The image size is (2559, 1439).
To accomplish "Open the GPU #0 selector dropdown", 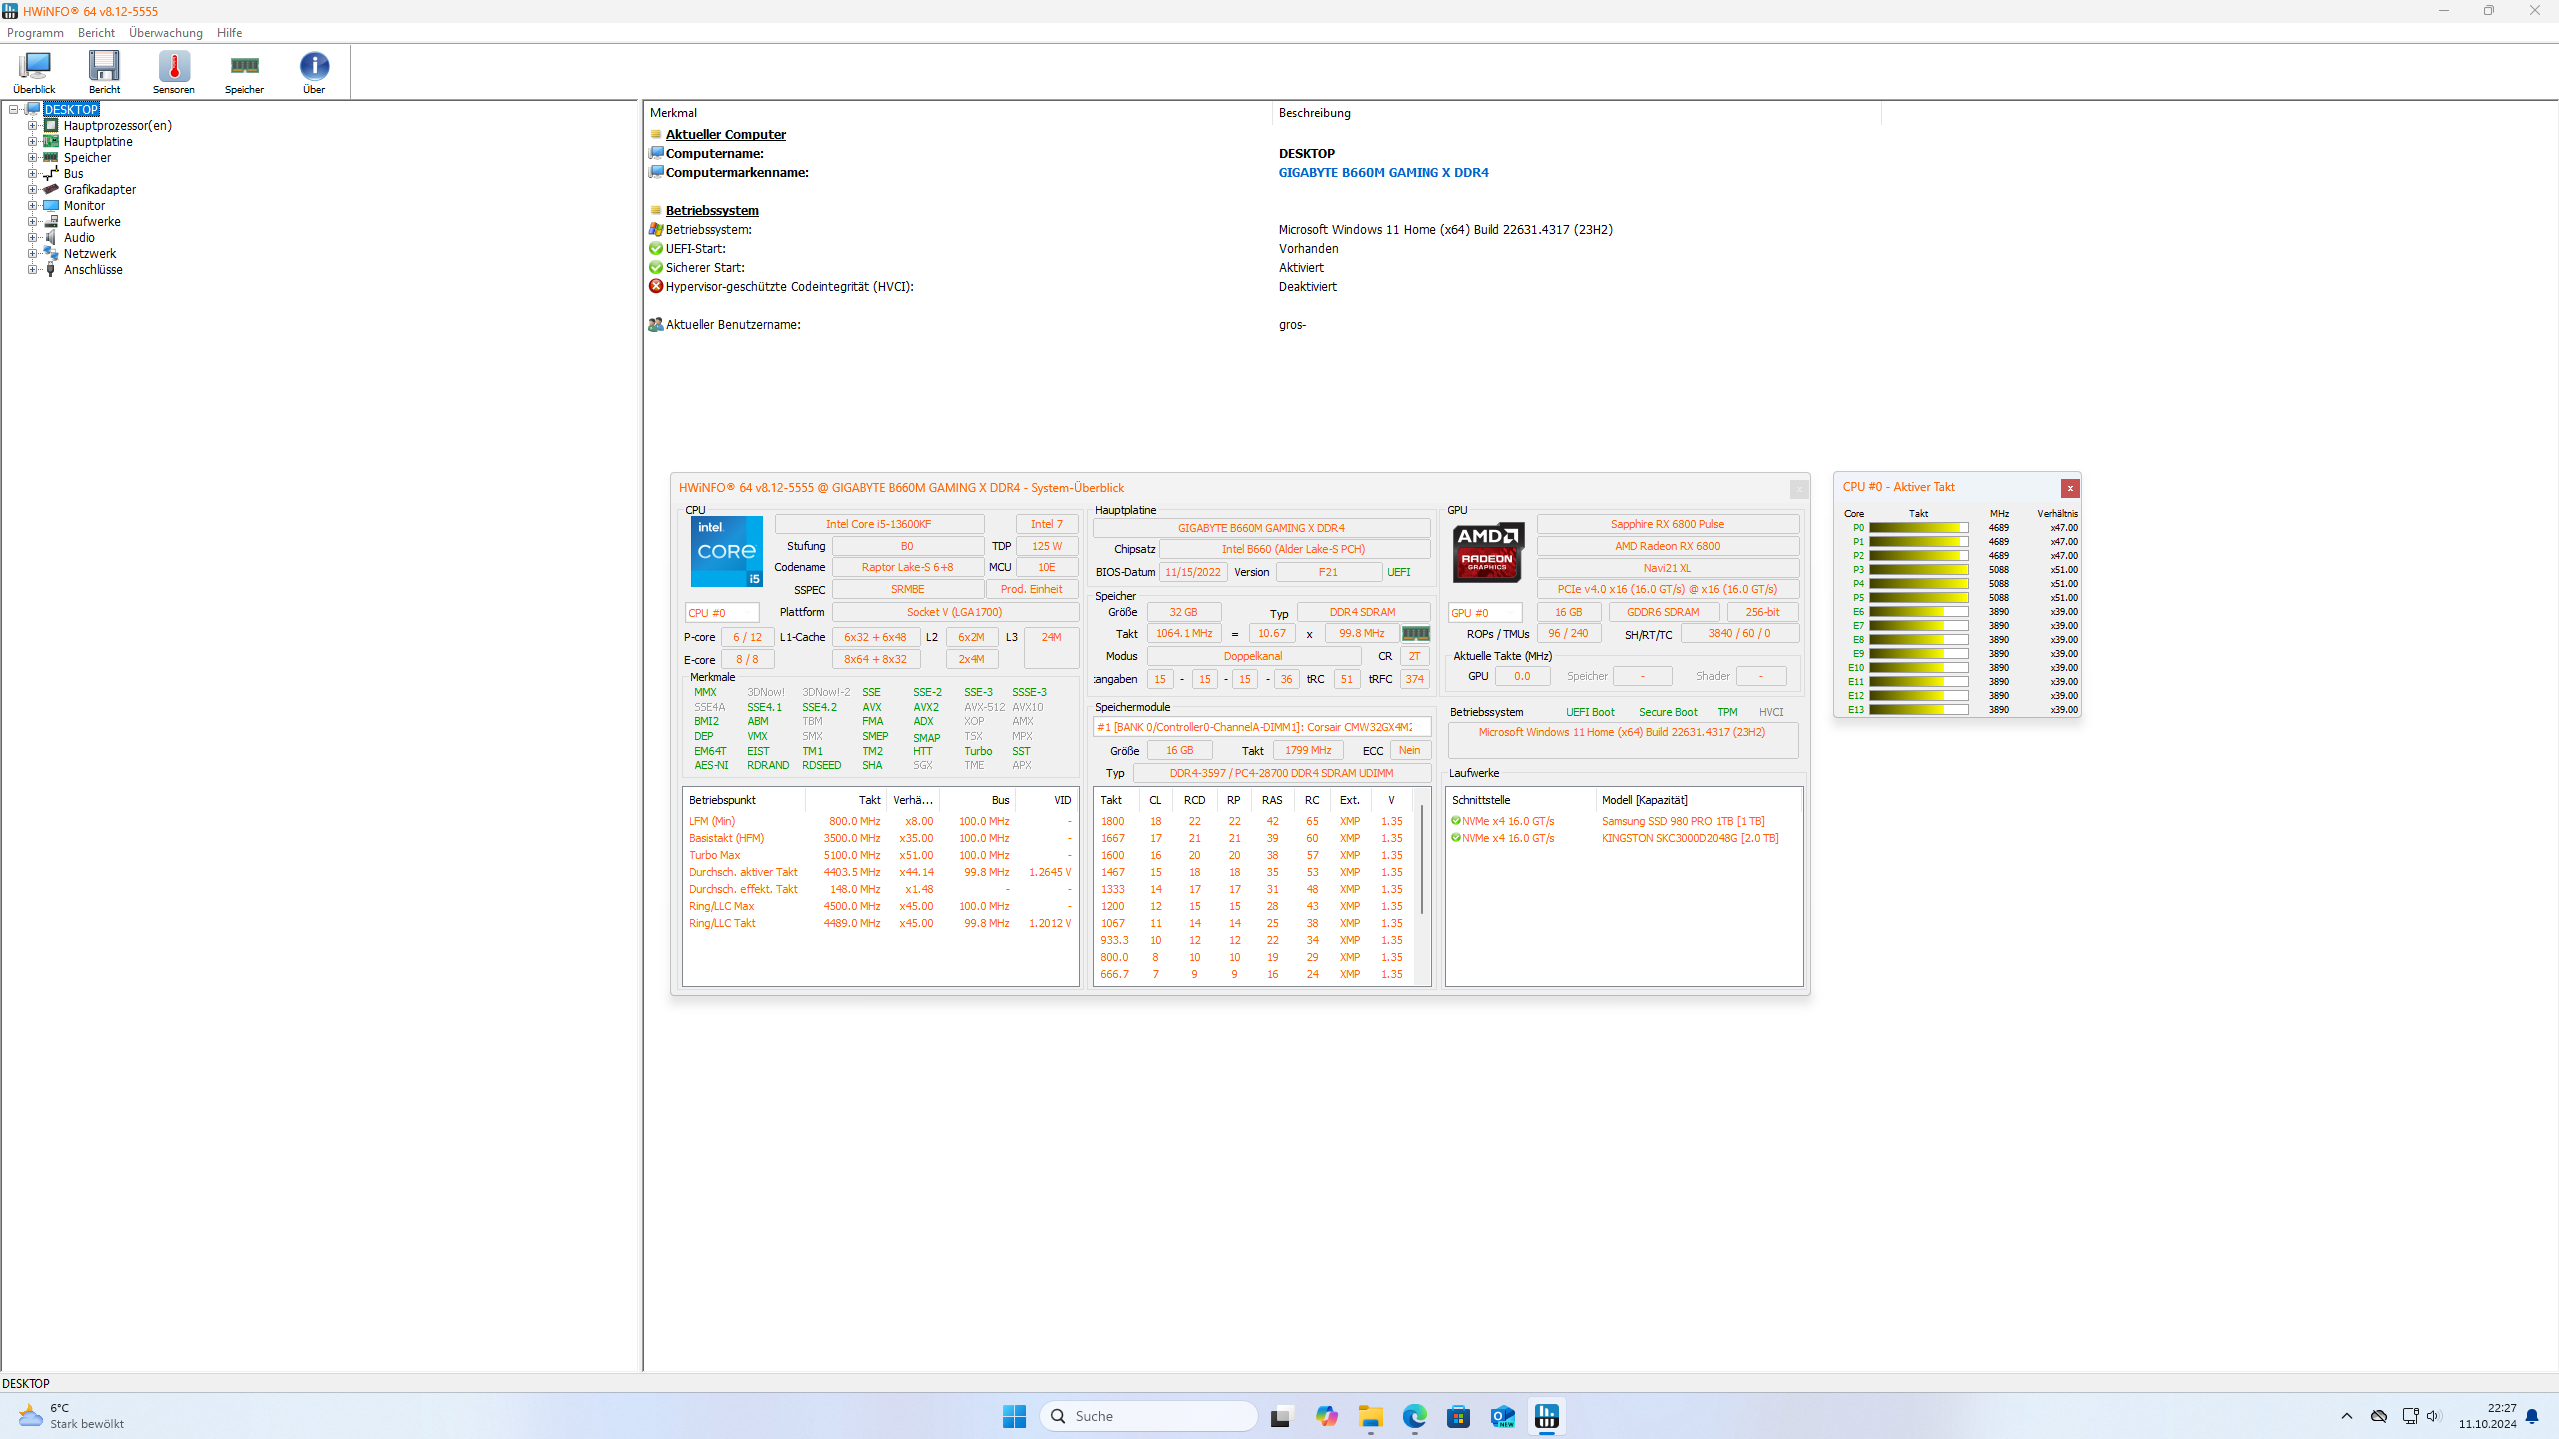I will (x=1484, y=613).
